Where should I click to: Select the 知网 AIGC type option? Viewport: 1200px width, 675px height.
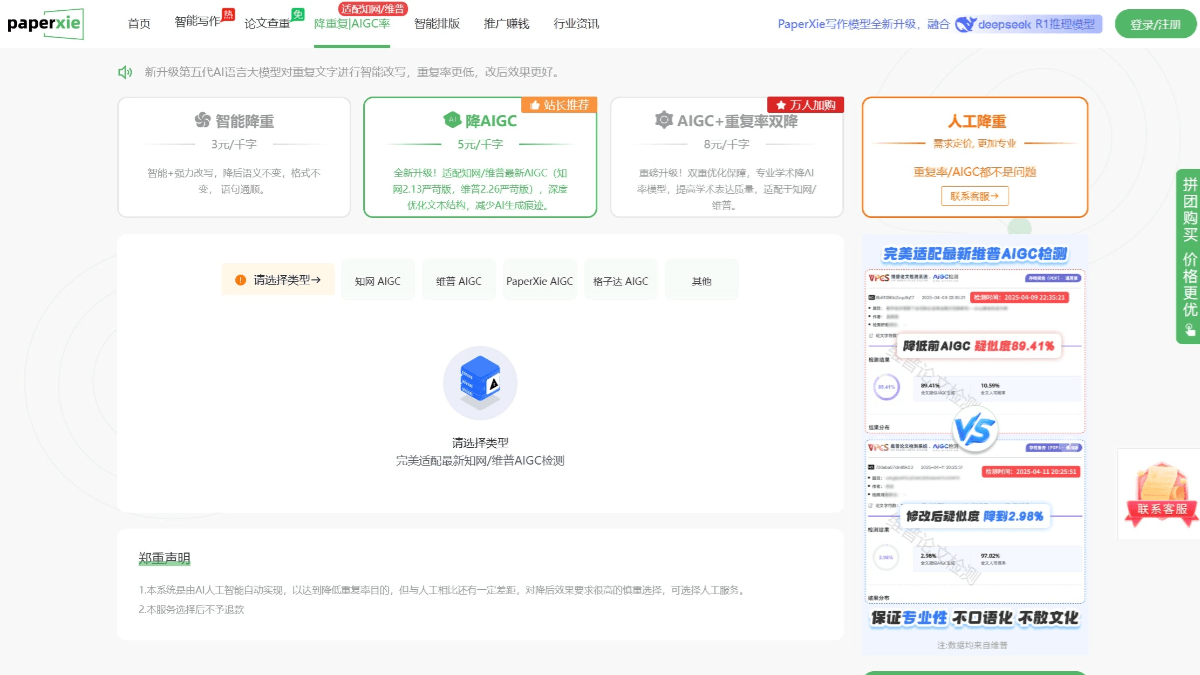pos(377,281)
